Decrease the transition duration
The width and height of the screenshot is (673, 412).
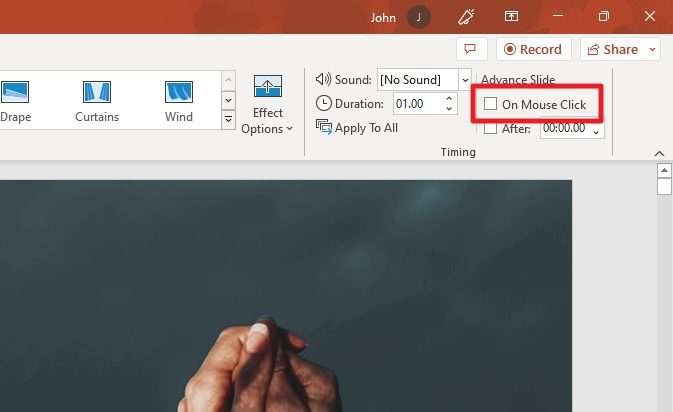pyautogui.click(x=449, y=109)
